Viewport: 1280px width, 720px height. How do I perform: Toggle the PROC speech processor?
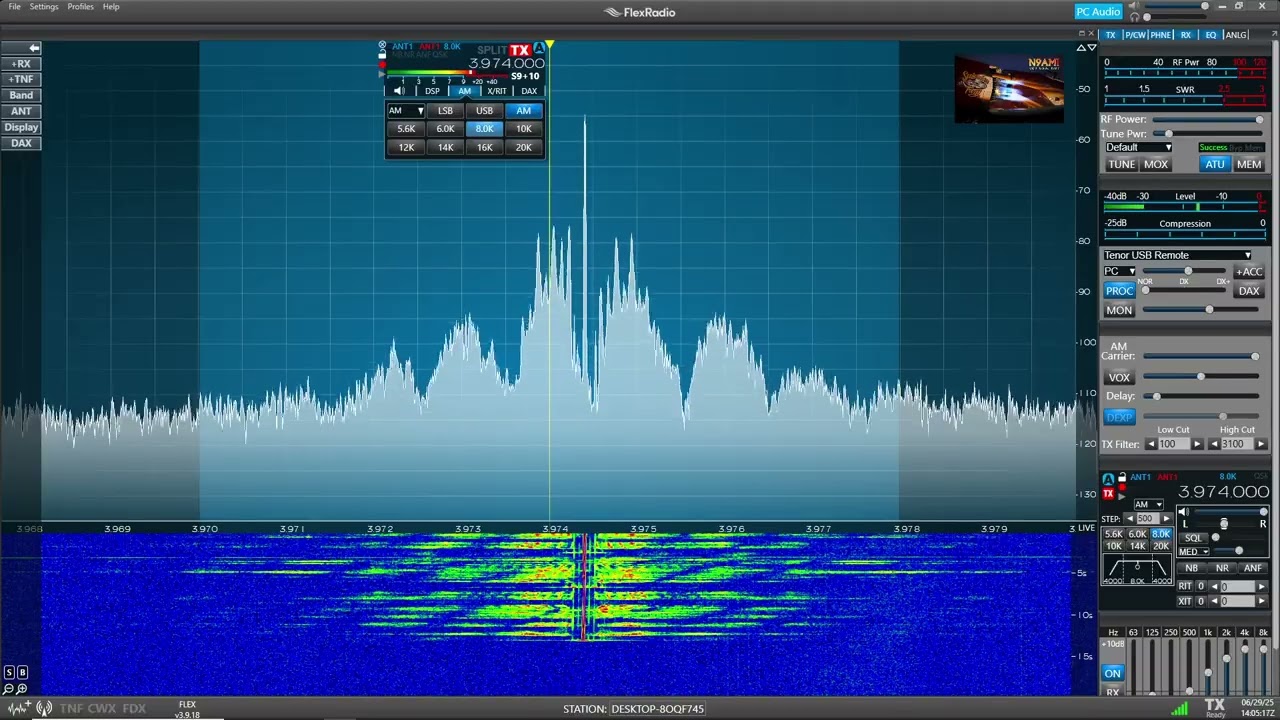(1119, 291)
